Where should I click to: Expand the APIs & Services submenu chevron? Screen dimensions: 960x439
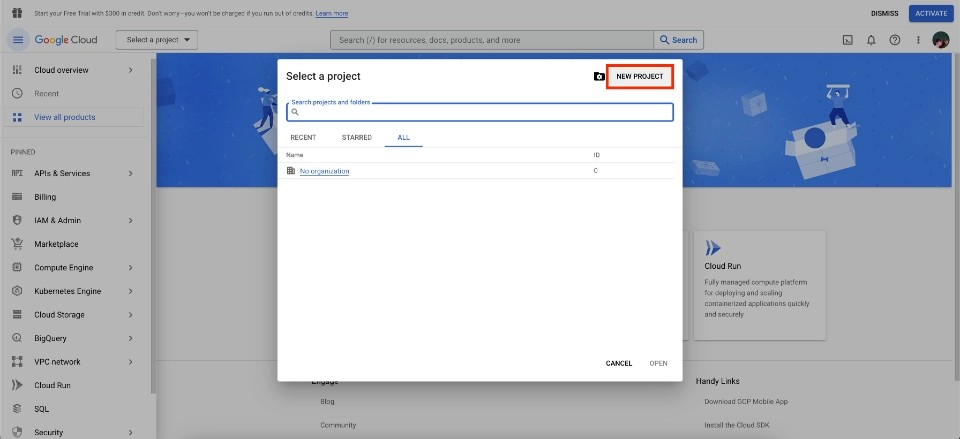tap(130, 173)
